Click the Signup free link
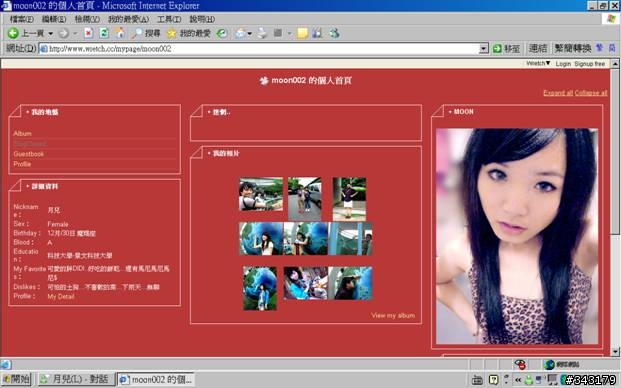The height and width of the screenshot is (388, 621). tap(589, 64)
